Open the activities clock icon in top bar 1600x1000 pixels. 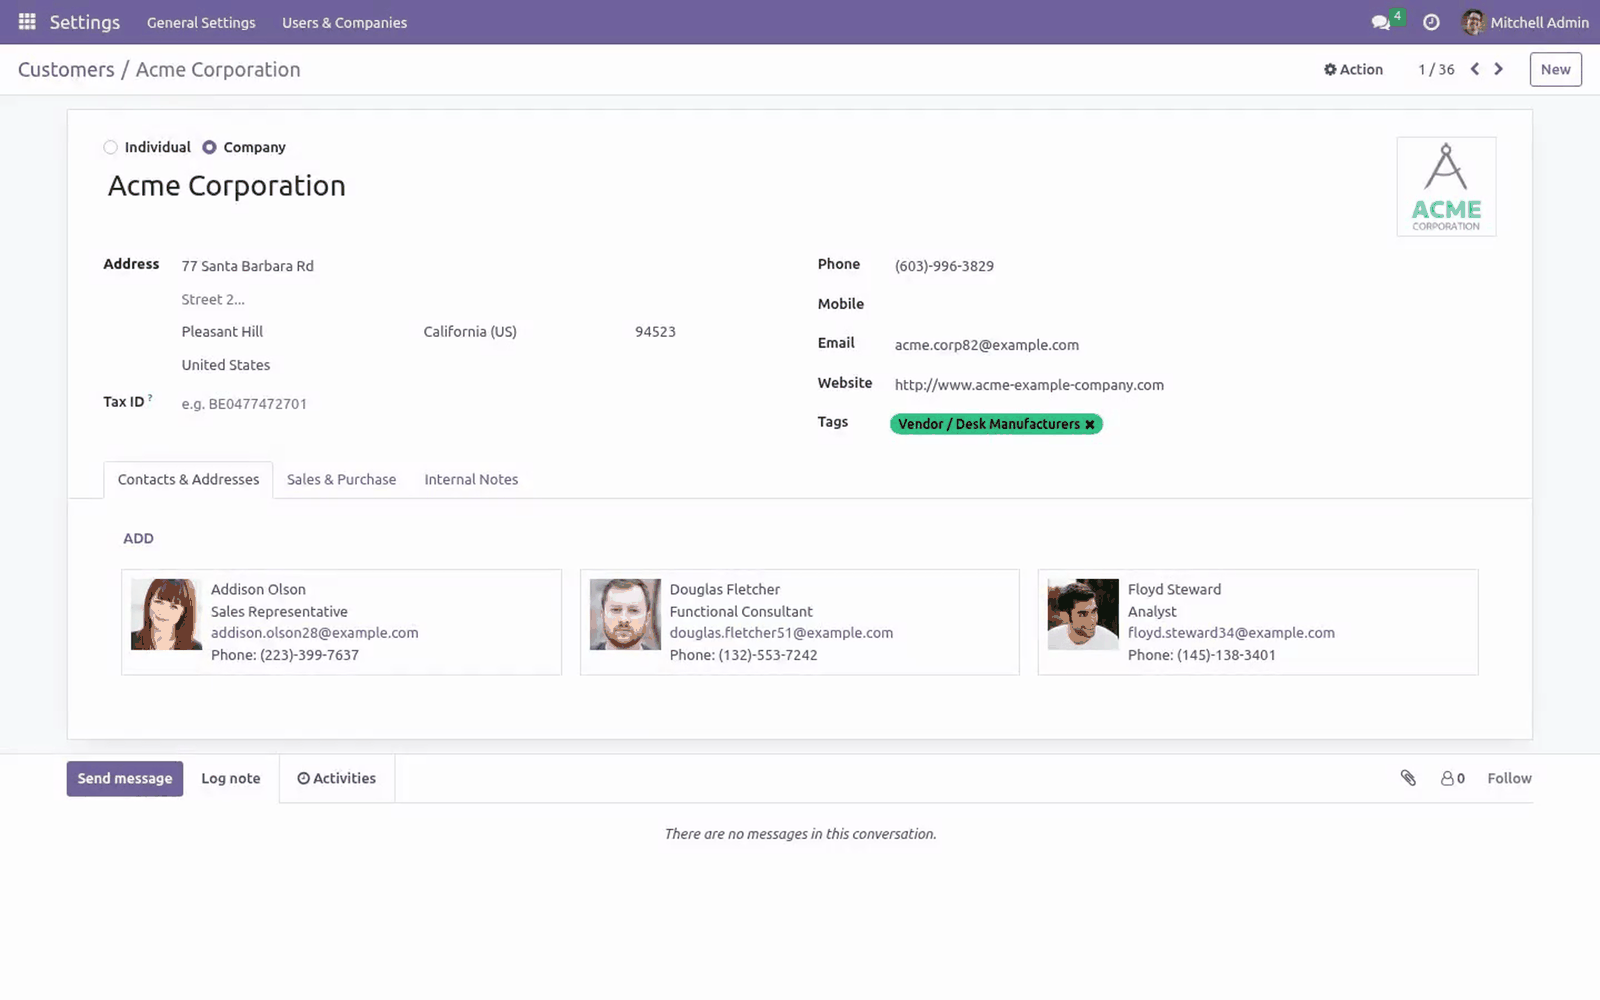coord(1431,22)
